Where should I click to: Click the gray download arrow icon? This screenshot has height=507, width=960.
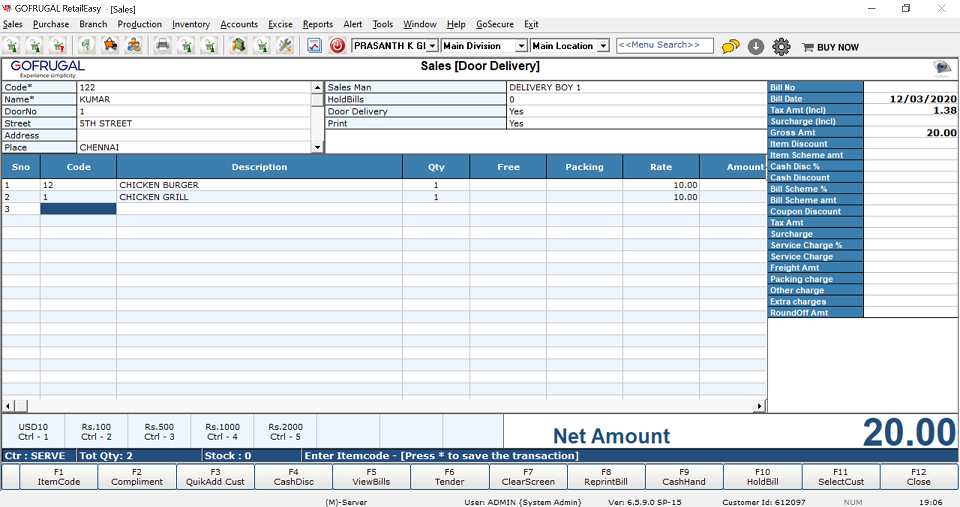point(756,46)
